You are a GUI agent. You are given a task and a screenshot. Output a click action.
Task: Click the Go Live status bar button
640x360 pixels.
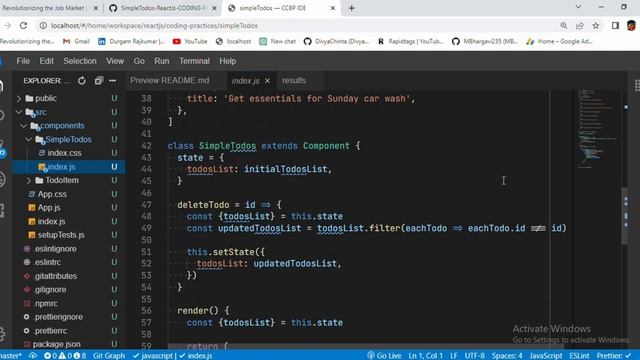[x=384, y=356]
